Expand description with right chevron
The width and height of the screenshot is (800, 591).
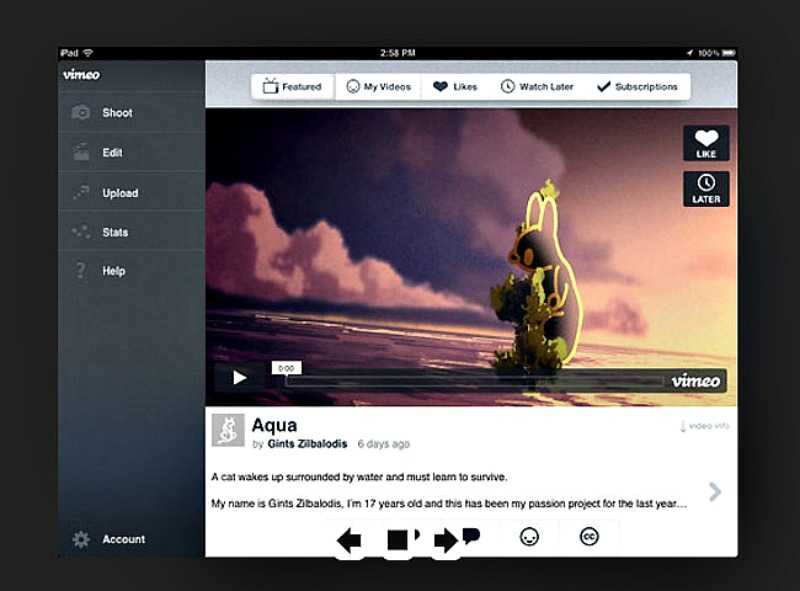tap(714, 491)
